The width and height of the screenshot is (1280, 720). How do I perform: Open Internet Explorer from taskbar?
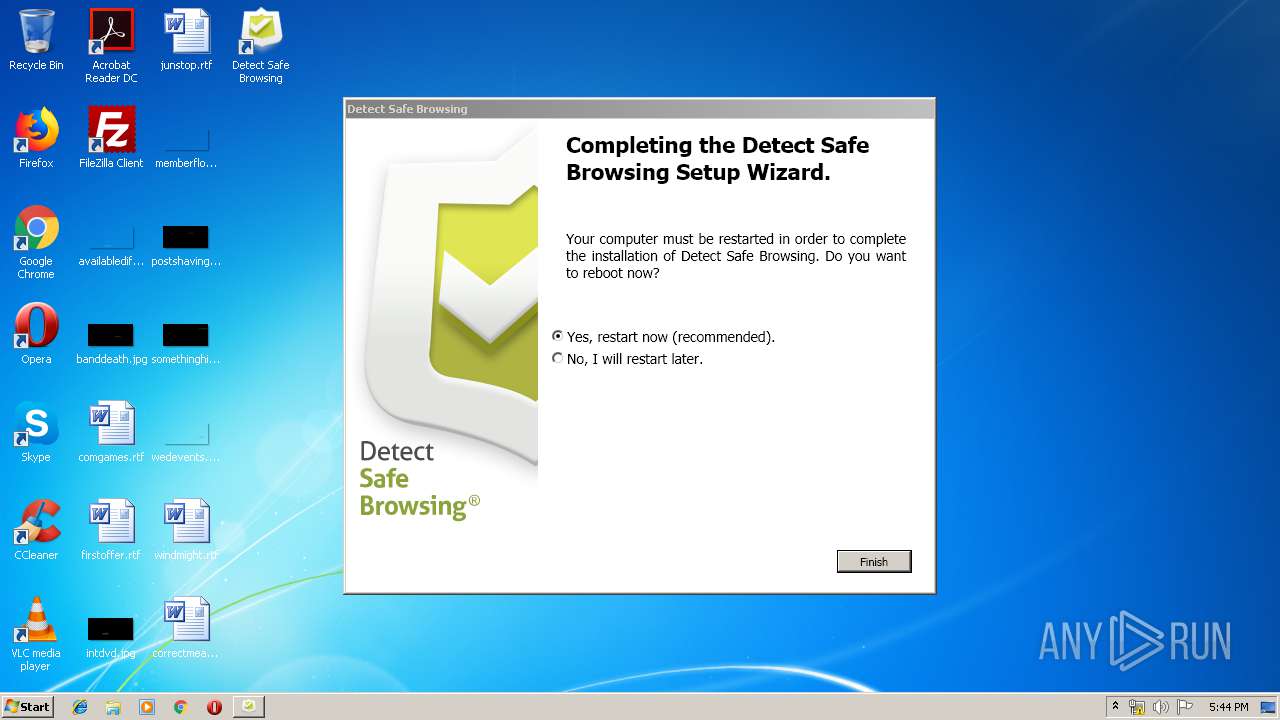click(80, 707)
